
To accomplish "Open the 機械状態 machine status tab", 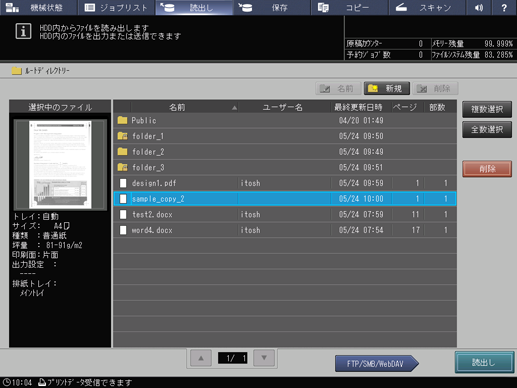I will pos(38,7).
